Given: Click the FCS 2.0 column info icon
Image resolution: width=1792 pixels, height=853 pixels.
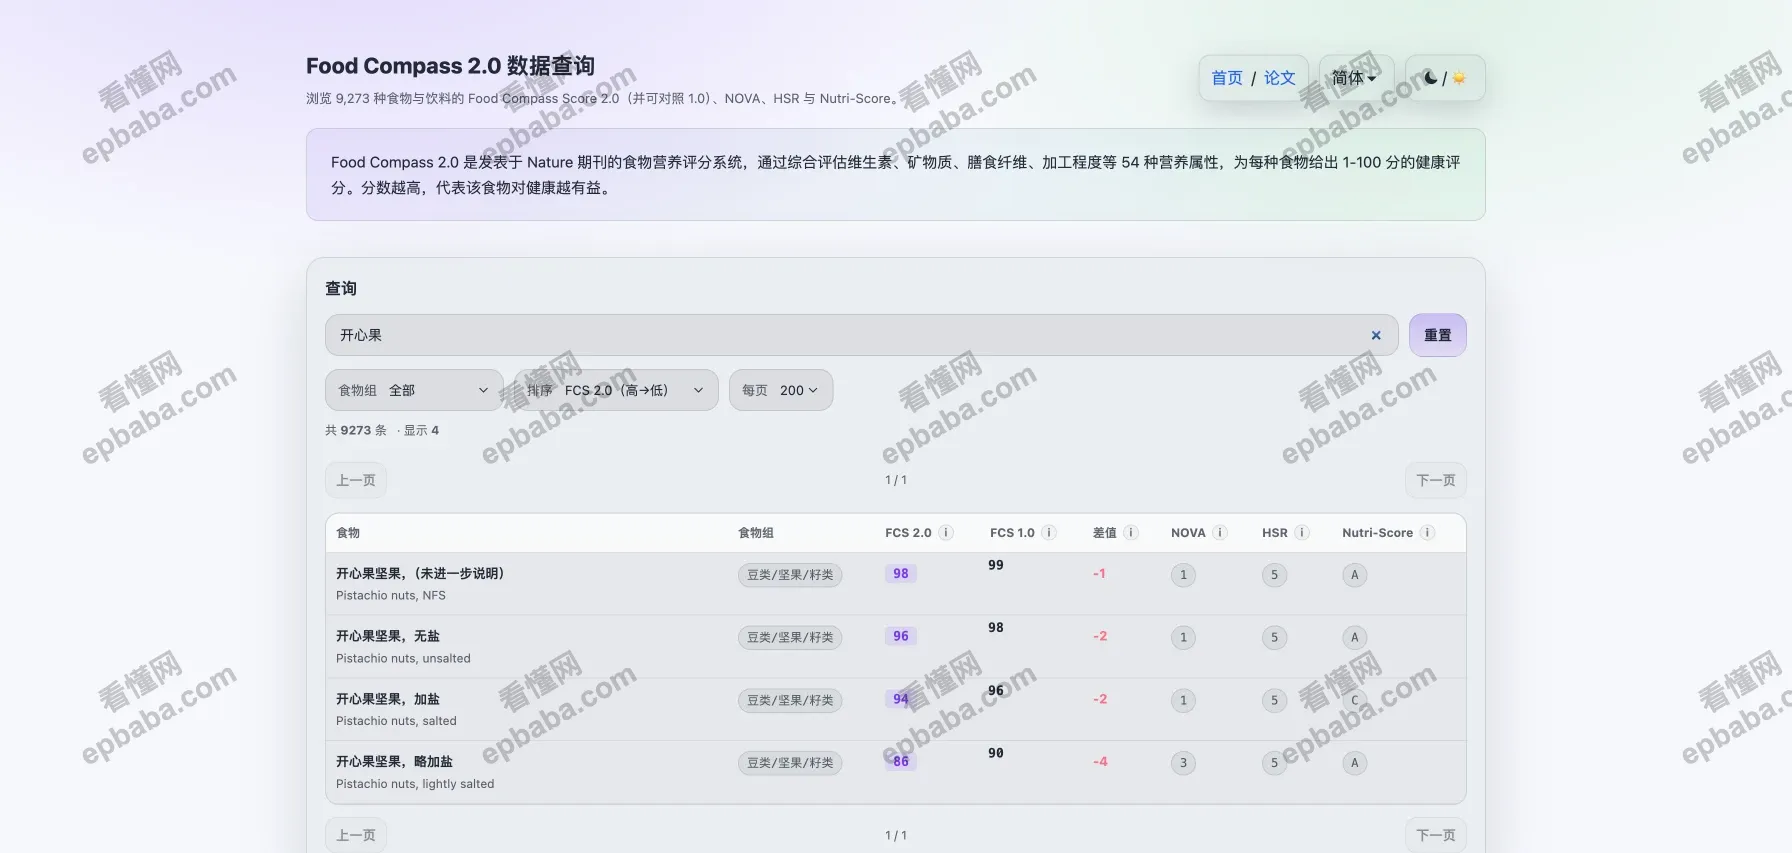Looking at the screenshot, I should [946, 533].
